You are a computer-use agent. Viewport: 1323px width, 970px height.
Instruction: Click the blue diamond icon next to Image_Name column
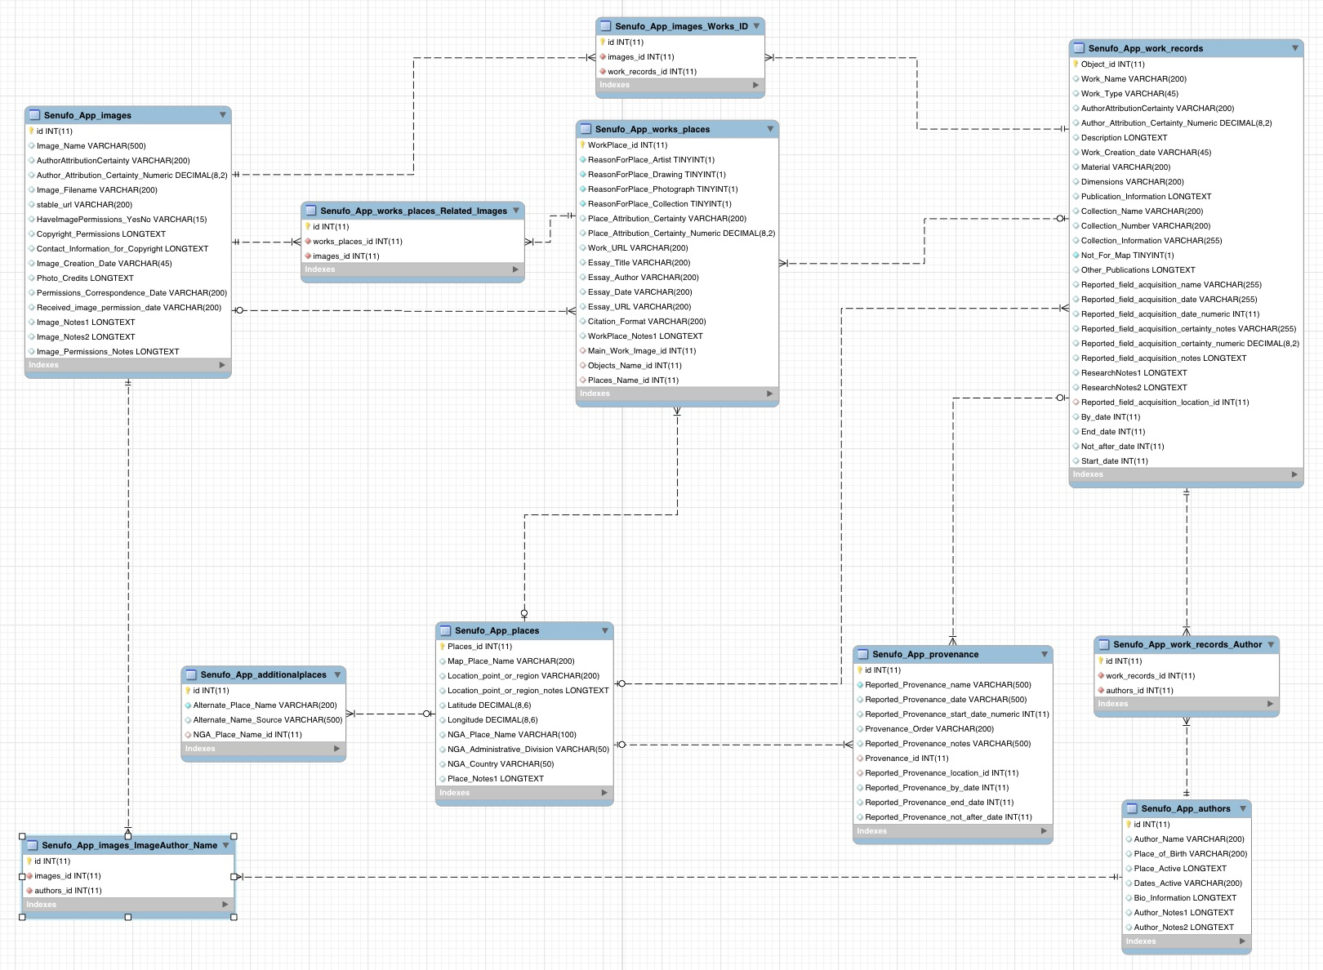[31, 145]
